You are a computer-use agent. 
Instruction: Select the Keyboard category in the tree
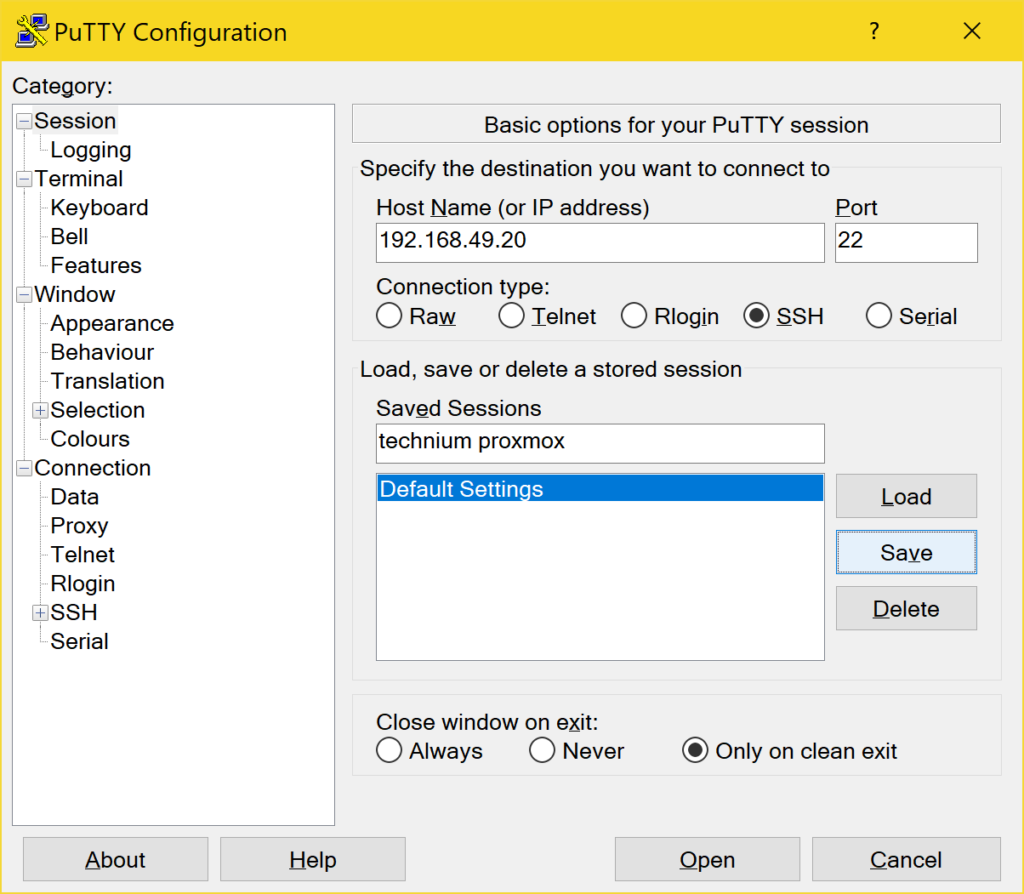98,207
